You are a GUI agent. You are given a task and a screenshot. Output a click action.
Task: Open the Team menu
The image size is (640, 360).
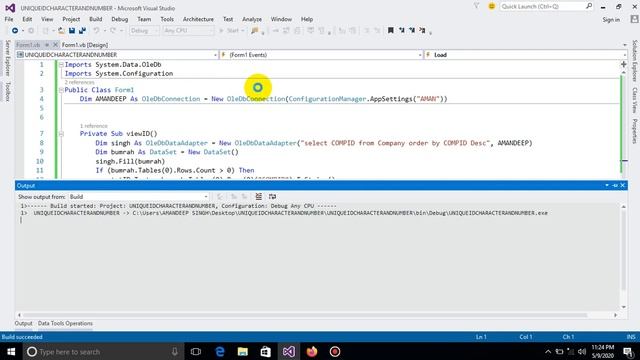tap(144, 19)
